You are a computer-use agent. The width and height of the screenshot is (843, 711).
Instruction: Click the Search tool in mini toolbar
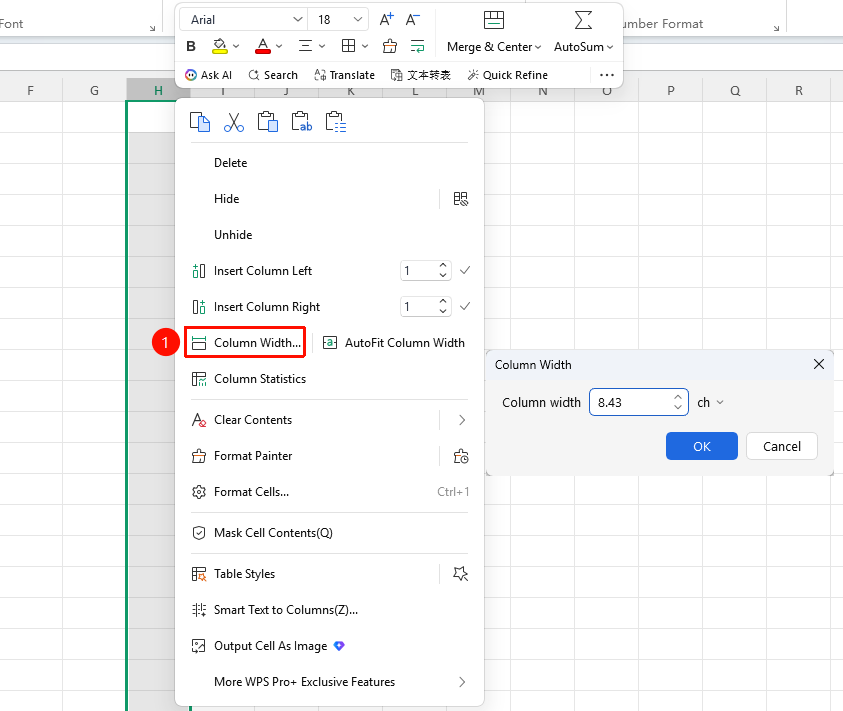coord(273,75)
